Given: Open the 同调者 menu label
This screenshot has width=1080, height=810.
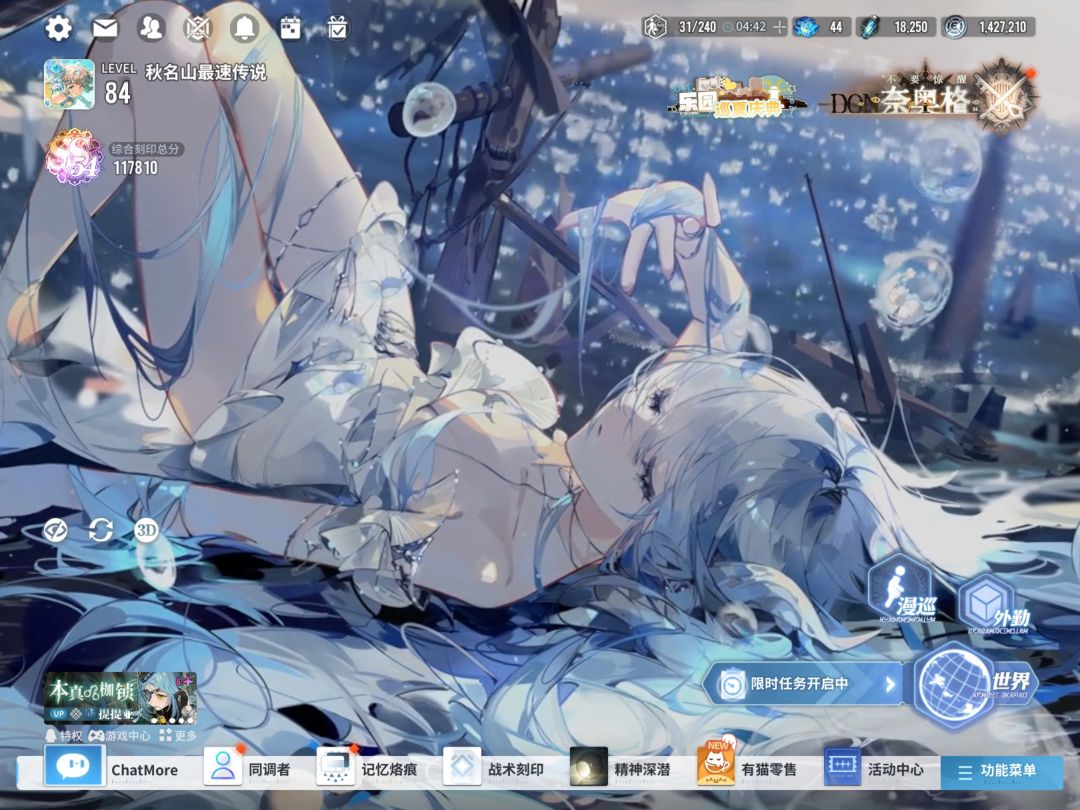Looking at the screenshot, I should (x=269, y=769).
